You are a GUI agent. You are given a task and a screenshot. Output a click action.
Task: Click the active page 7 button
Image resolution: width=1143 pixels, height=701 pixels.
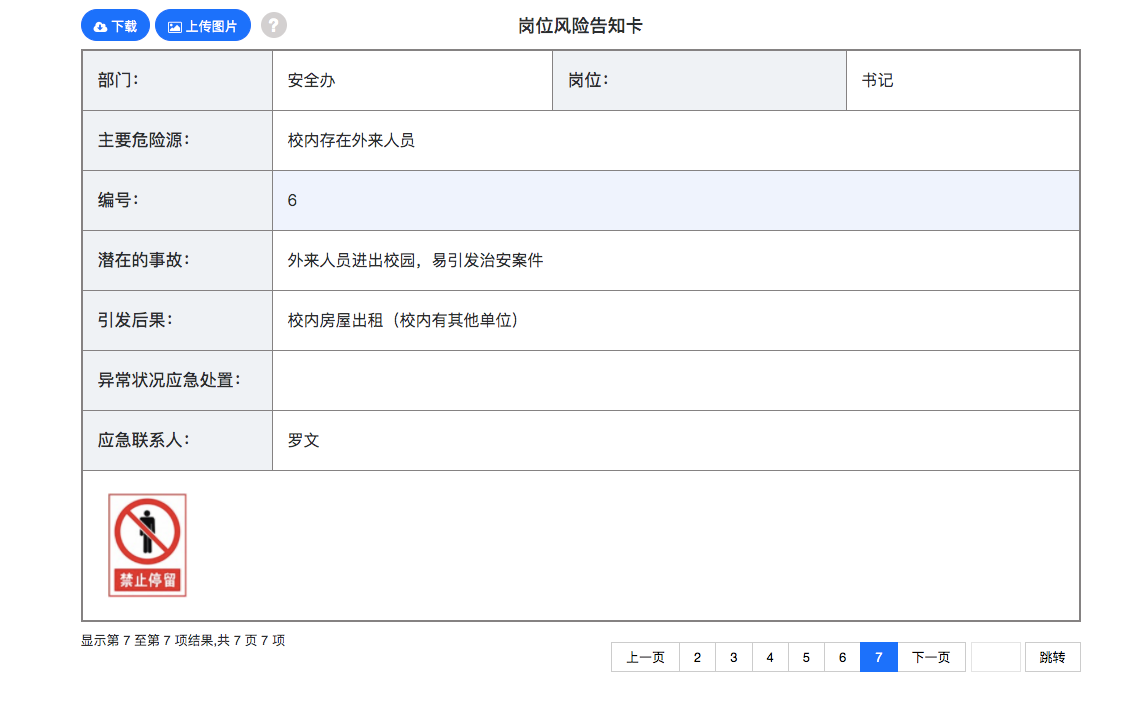[x=878, y=657]
